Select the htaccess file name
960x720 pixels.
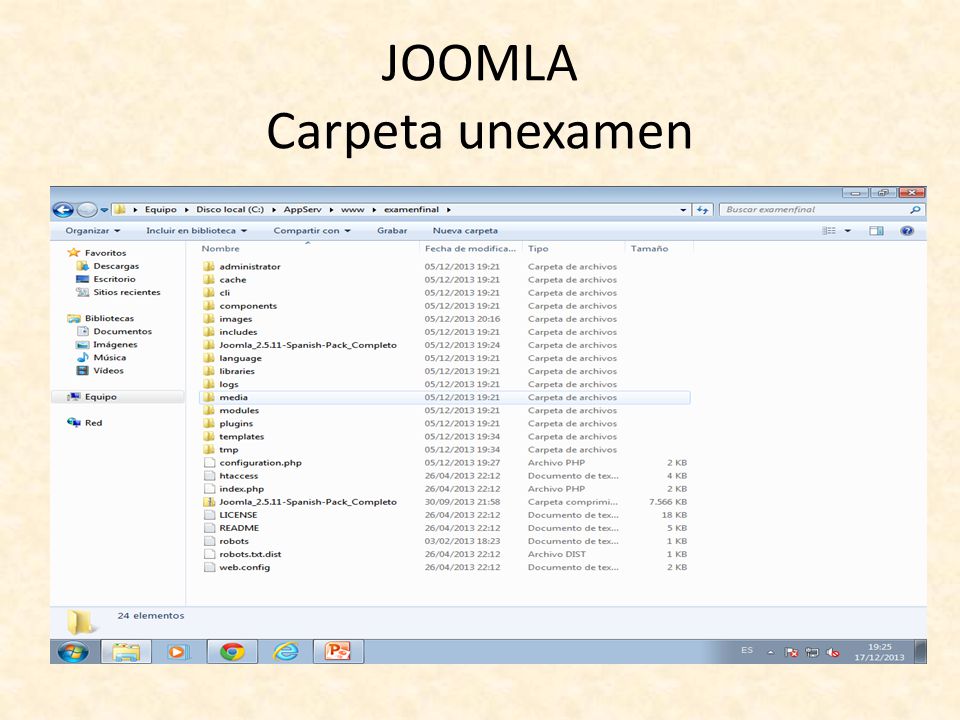239,476
